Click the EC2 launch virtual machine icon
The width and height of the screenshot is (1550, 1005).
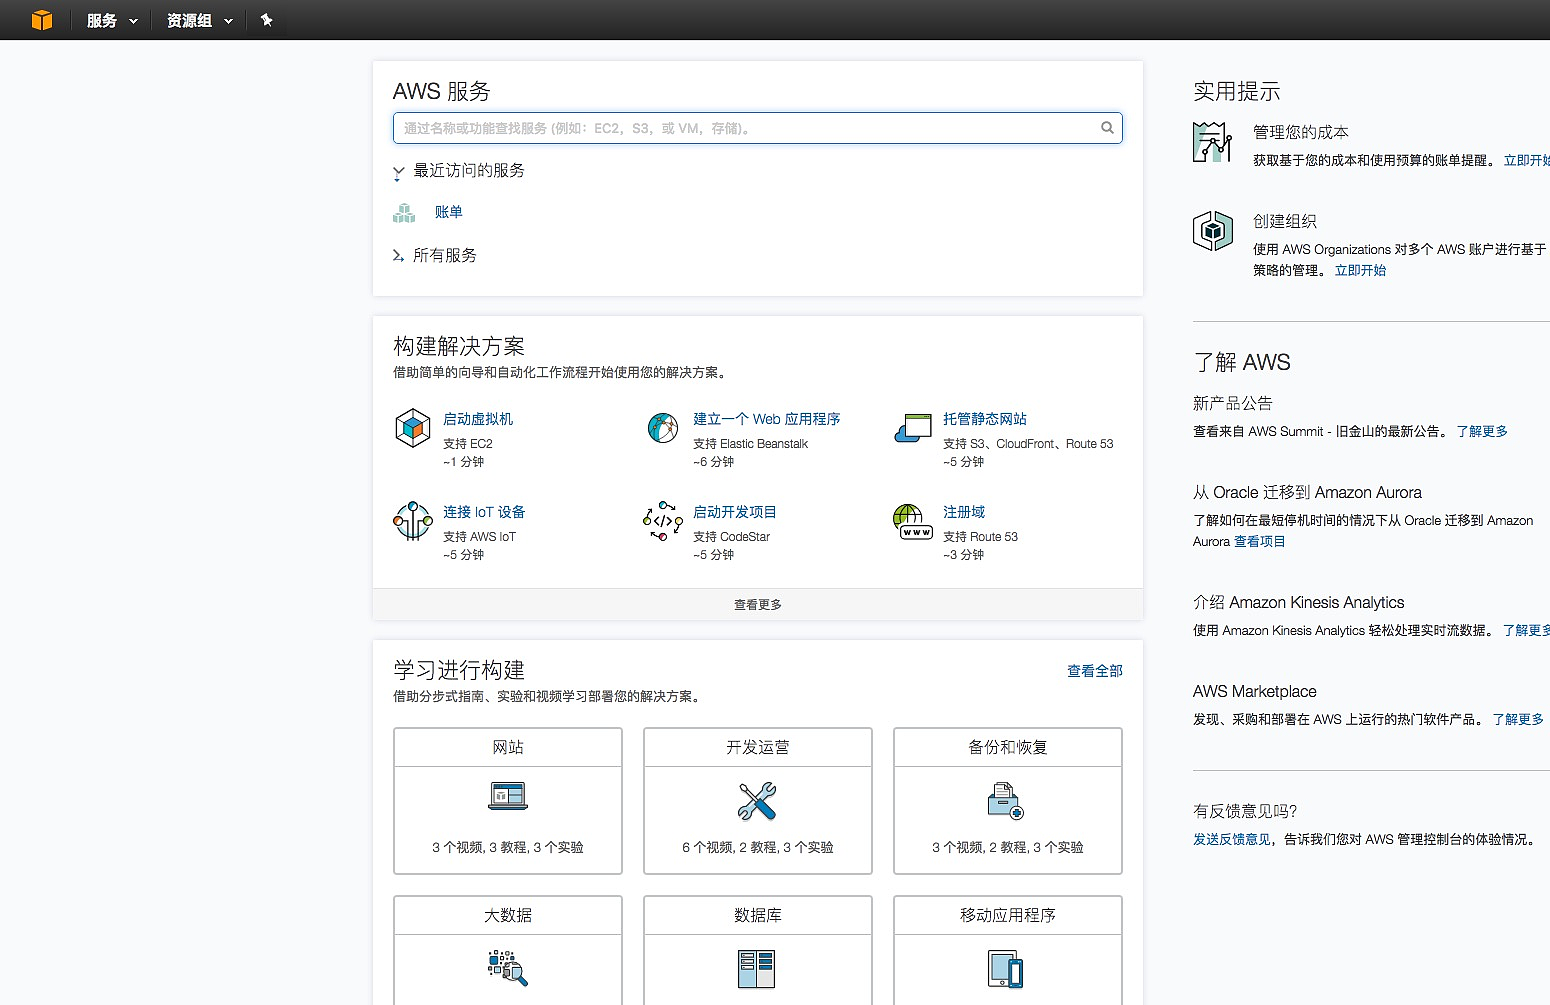click(412, 428)
